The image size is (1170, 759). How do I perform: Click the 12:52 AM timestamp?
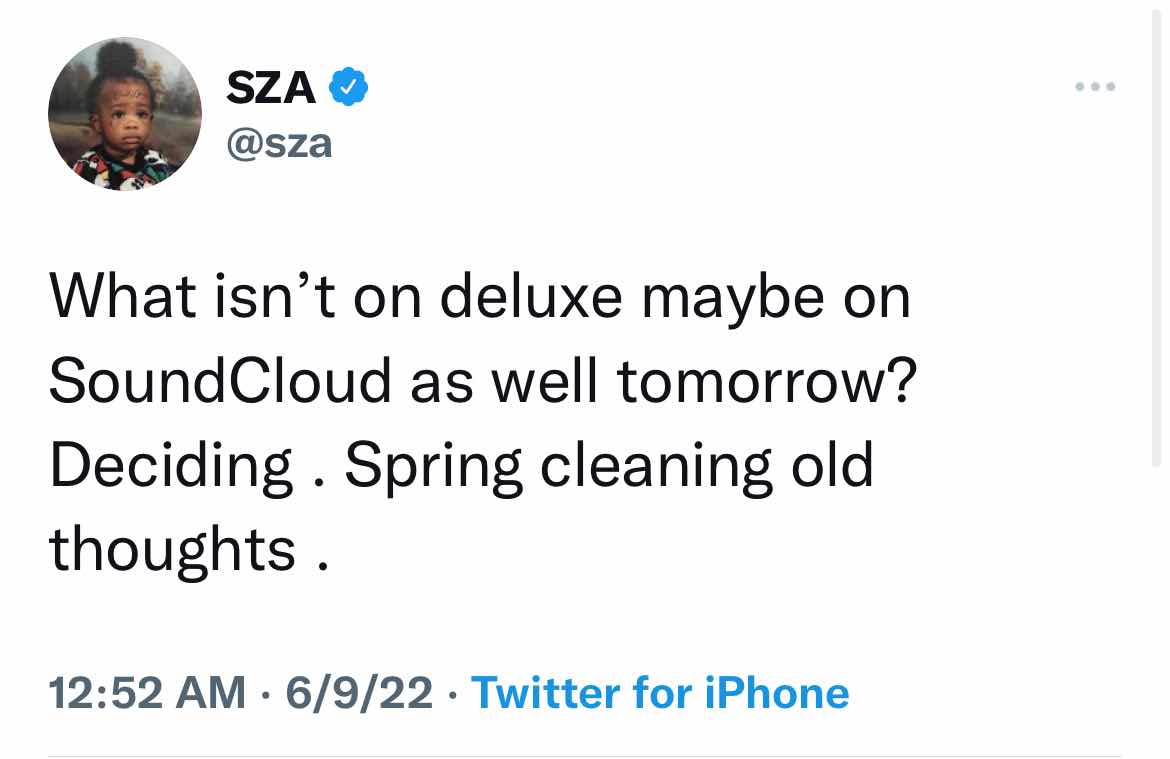click(146, 692)
